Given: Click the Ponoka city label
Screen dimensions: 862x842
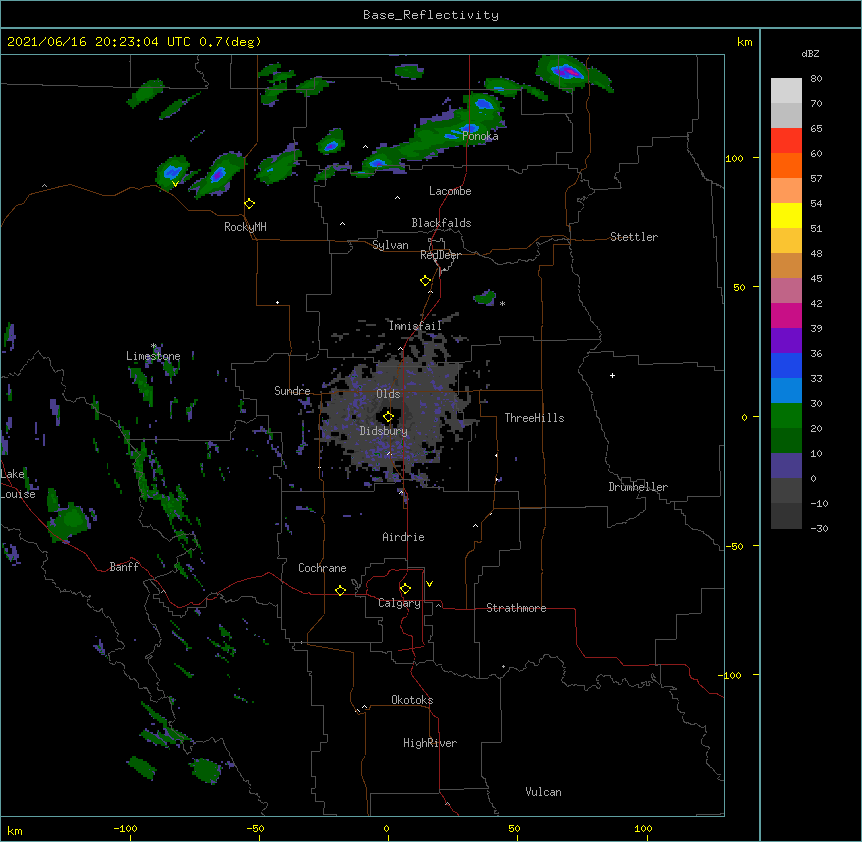Looking at the screenshot, I should pyautogui.click(x=480, y=136).
